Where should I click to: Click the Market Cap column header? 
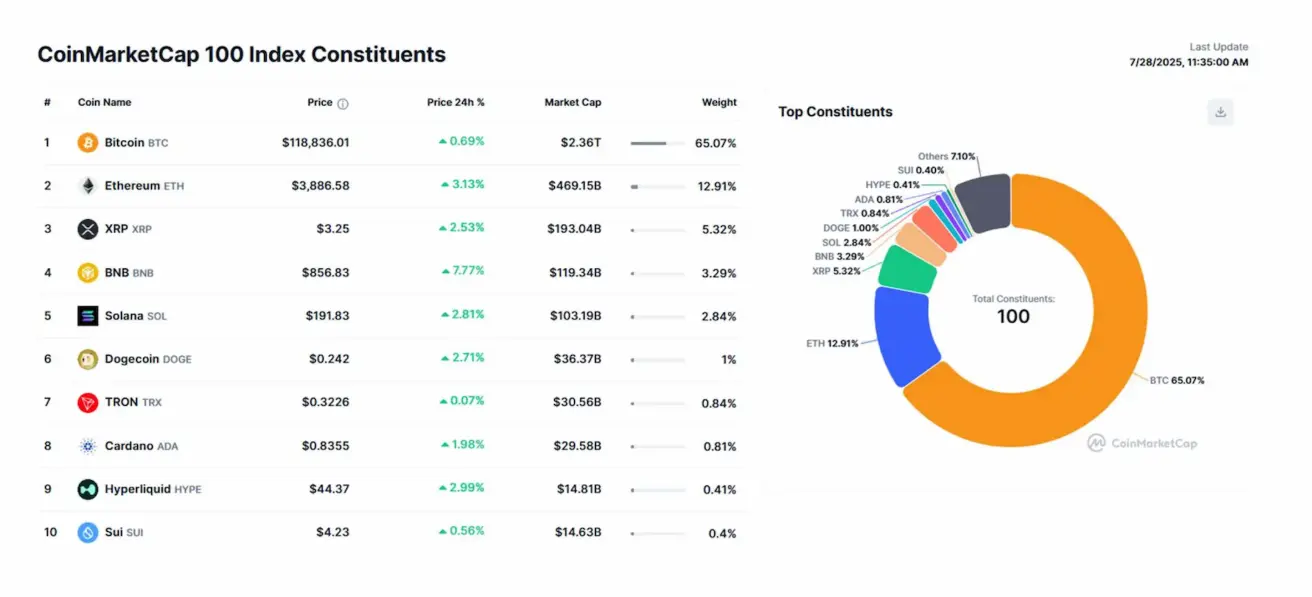pos(573,102)
